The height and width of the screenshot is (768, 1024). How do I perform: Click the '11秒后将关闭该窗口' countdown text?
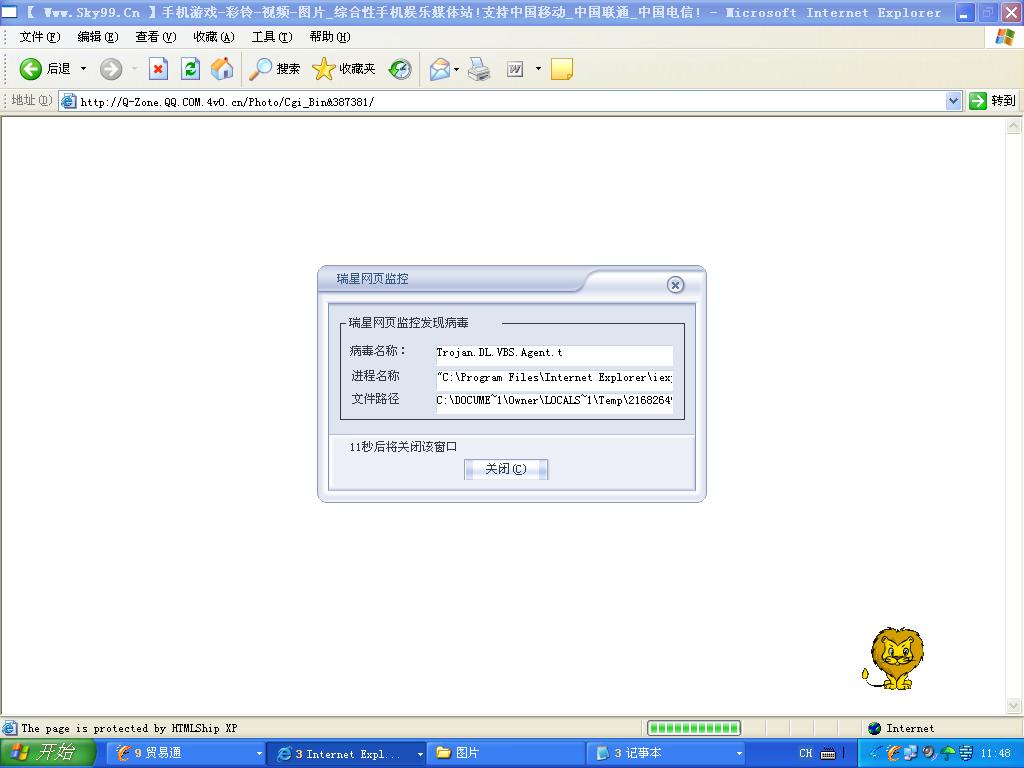pos(403,447)
